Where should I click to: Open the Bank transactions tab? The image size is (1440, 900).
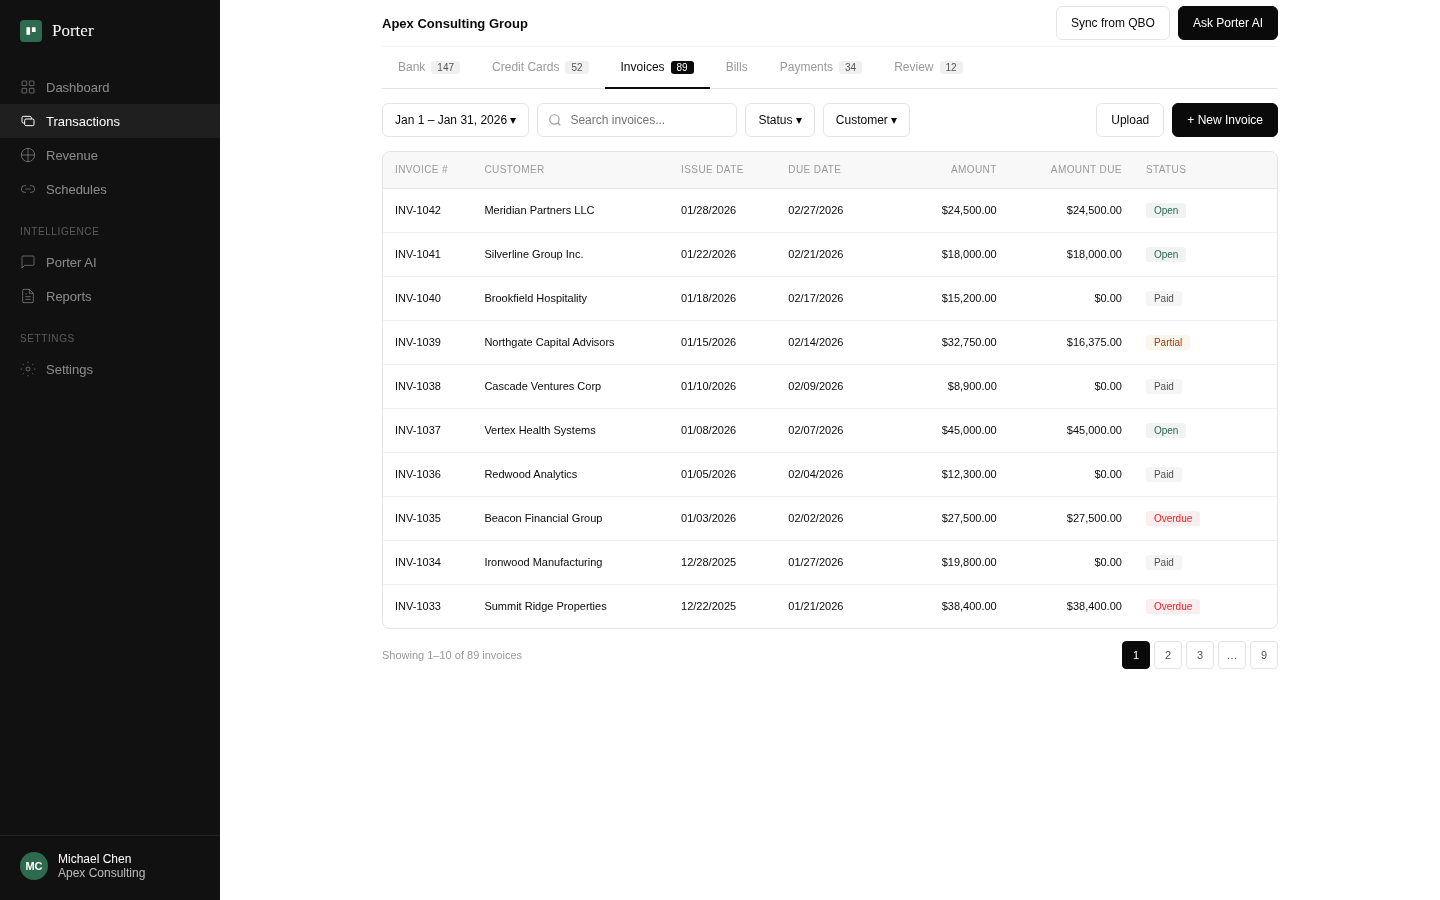(x=412, y=67)
